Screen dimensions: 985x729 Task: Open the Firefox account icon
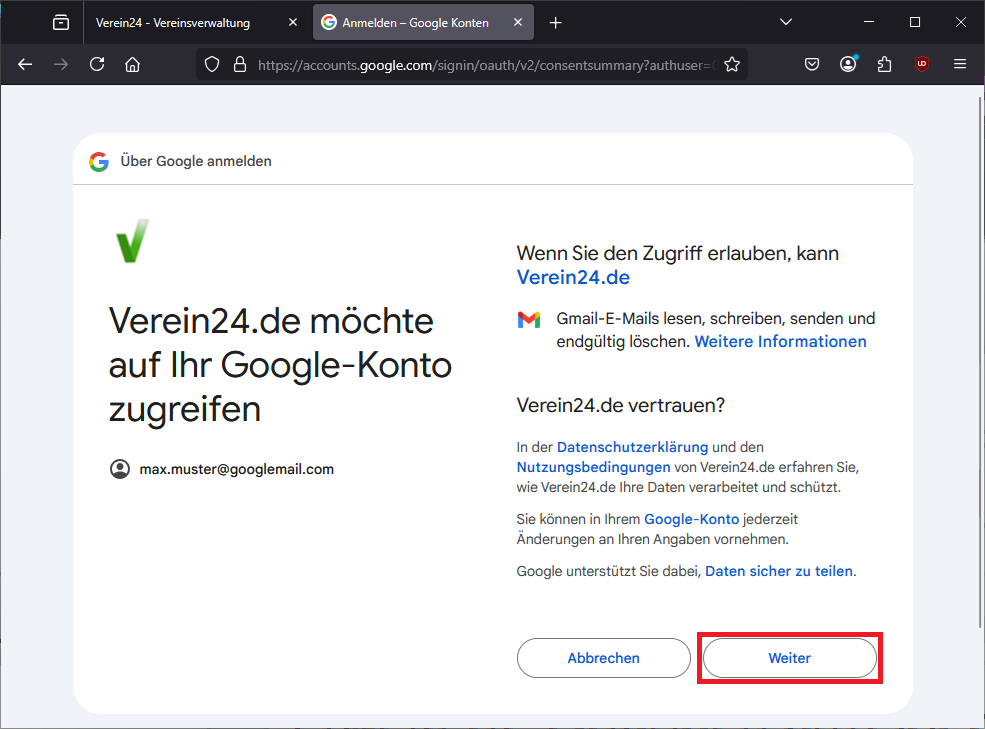848,64
